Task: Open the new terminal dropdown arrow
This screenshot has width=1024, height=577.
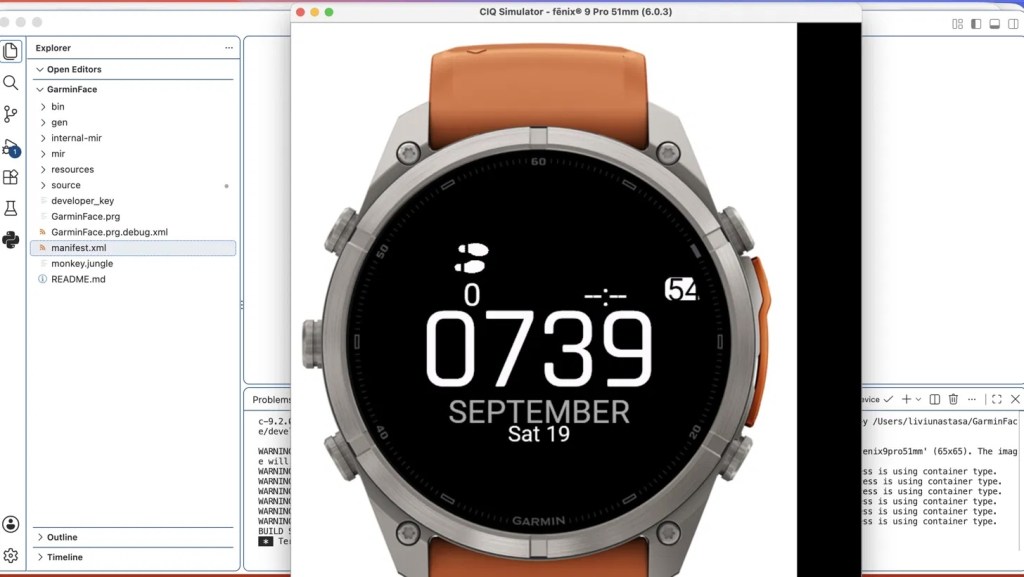Action: [x=918, y=399]
